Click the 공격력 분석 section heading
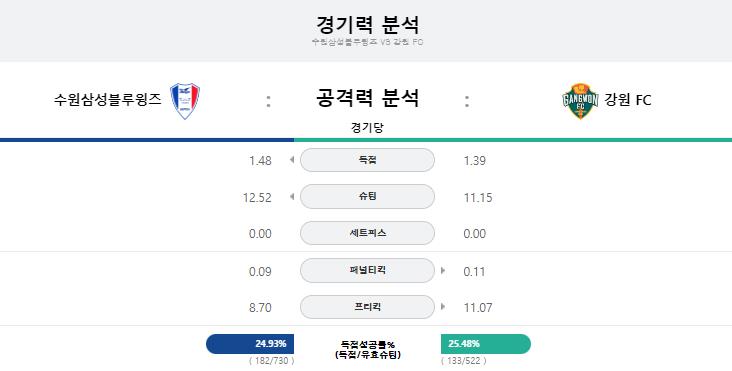 367,98
